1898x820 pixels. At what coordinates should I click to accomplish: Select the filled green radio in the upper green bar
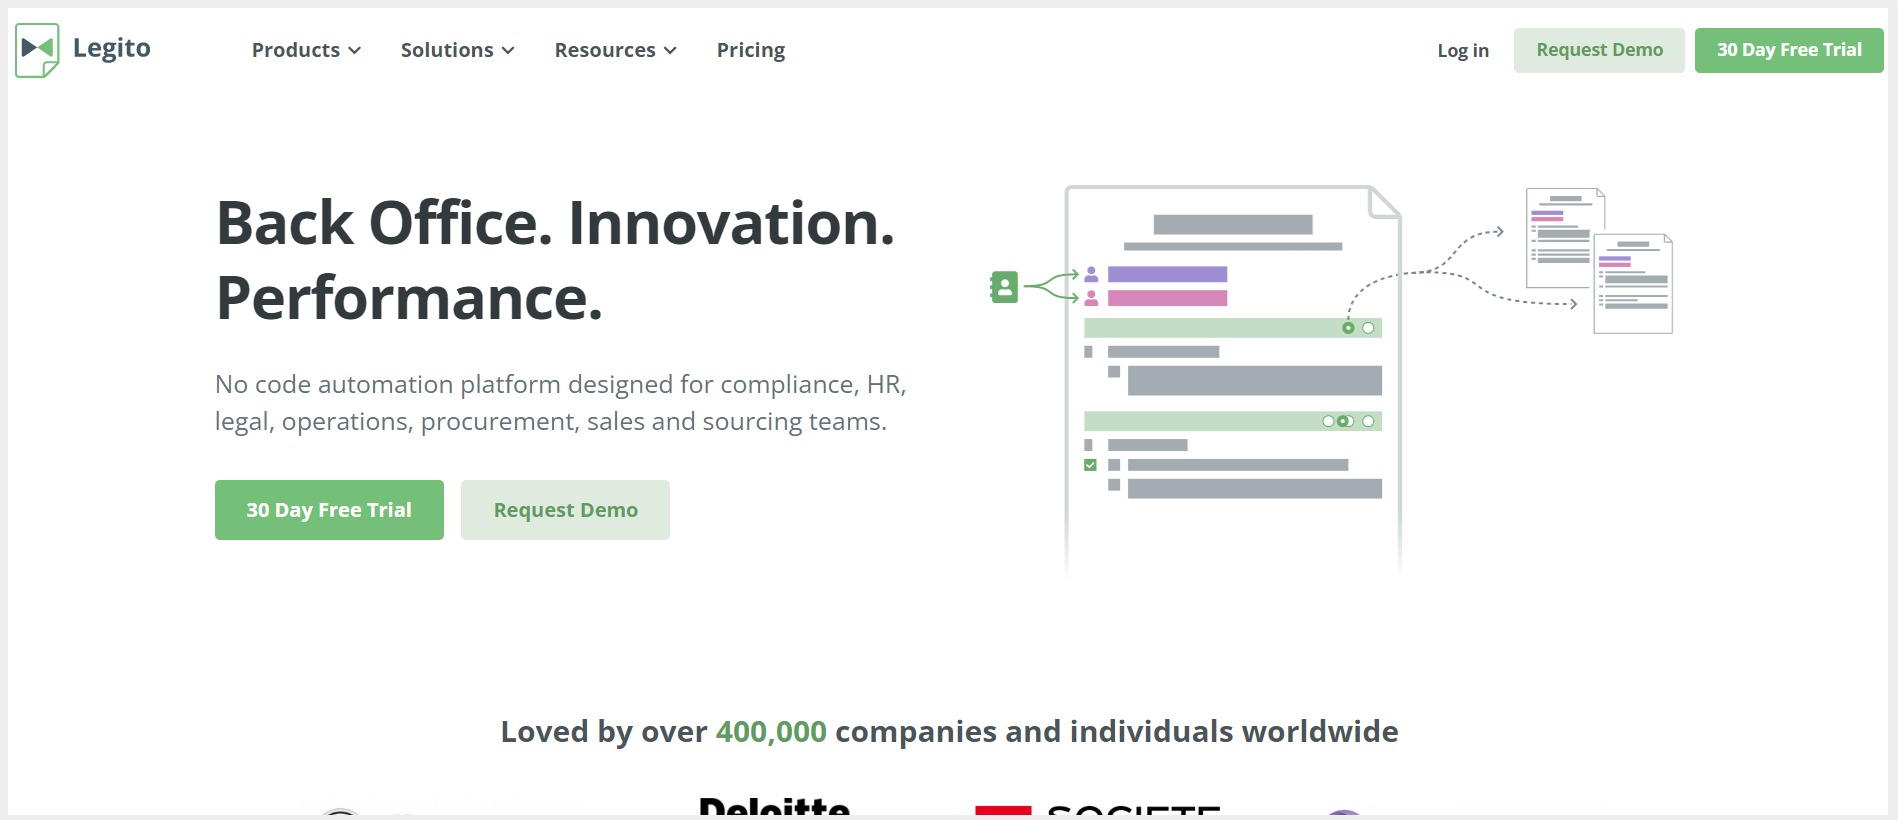[x=1348, y=328]
